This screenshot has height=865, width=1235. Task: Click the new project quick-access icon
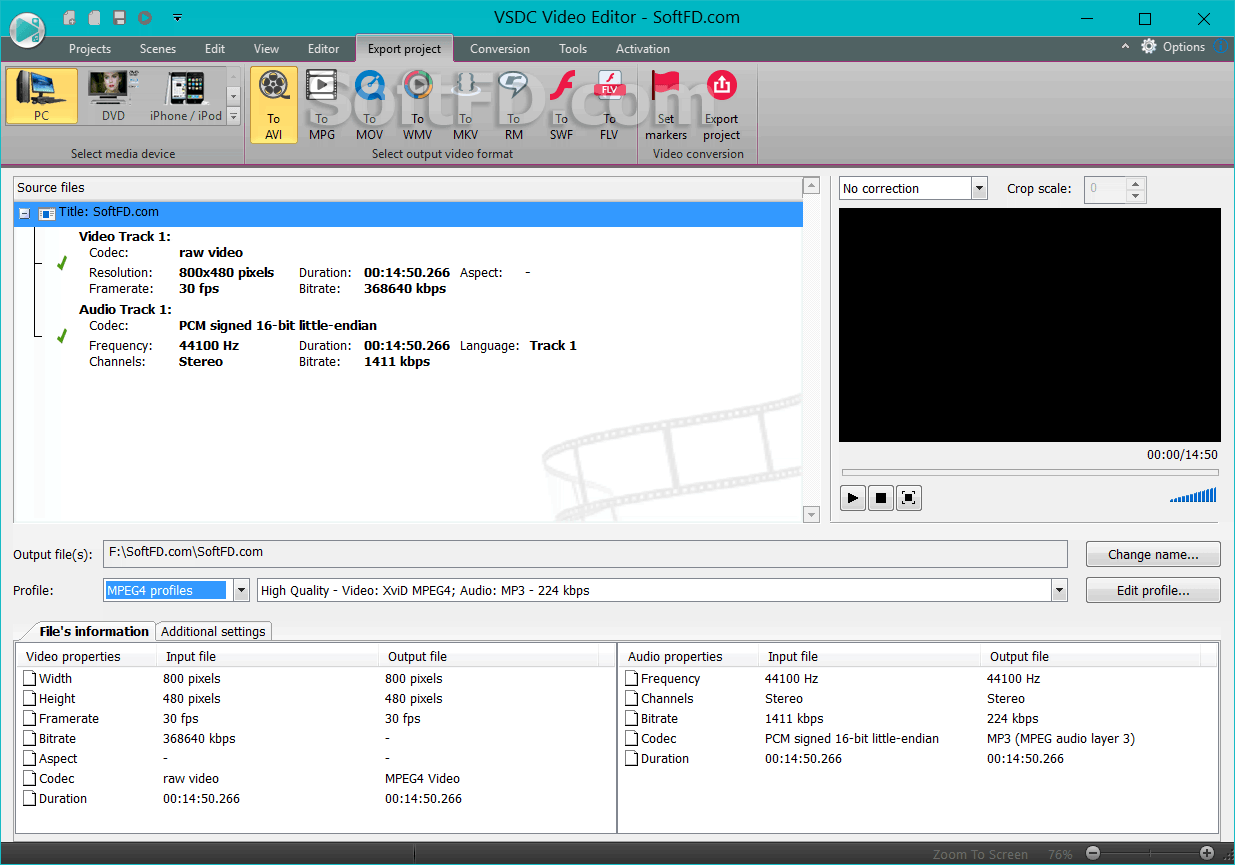[69, 17]
